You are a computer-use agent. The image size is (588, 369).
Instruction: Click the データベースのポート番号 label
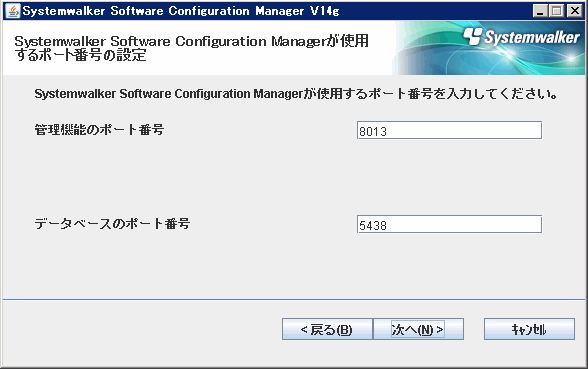[112, 224]
